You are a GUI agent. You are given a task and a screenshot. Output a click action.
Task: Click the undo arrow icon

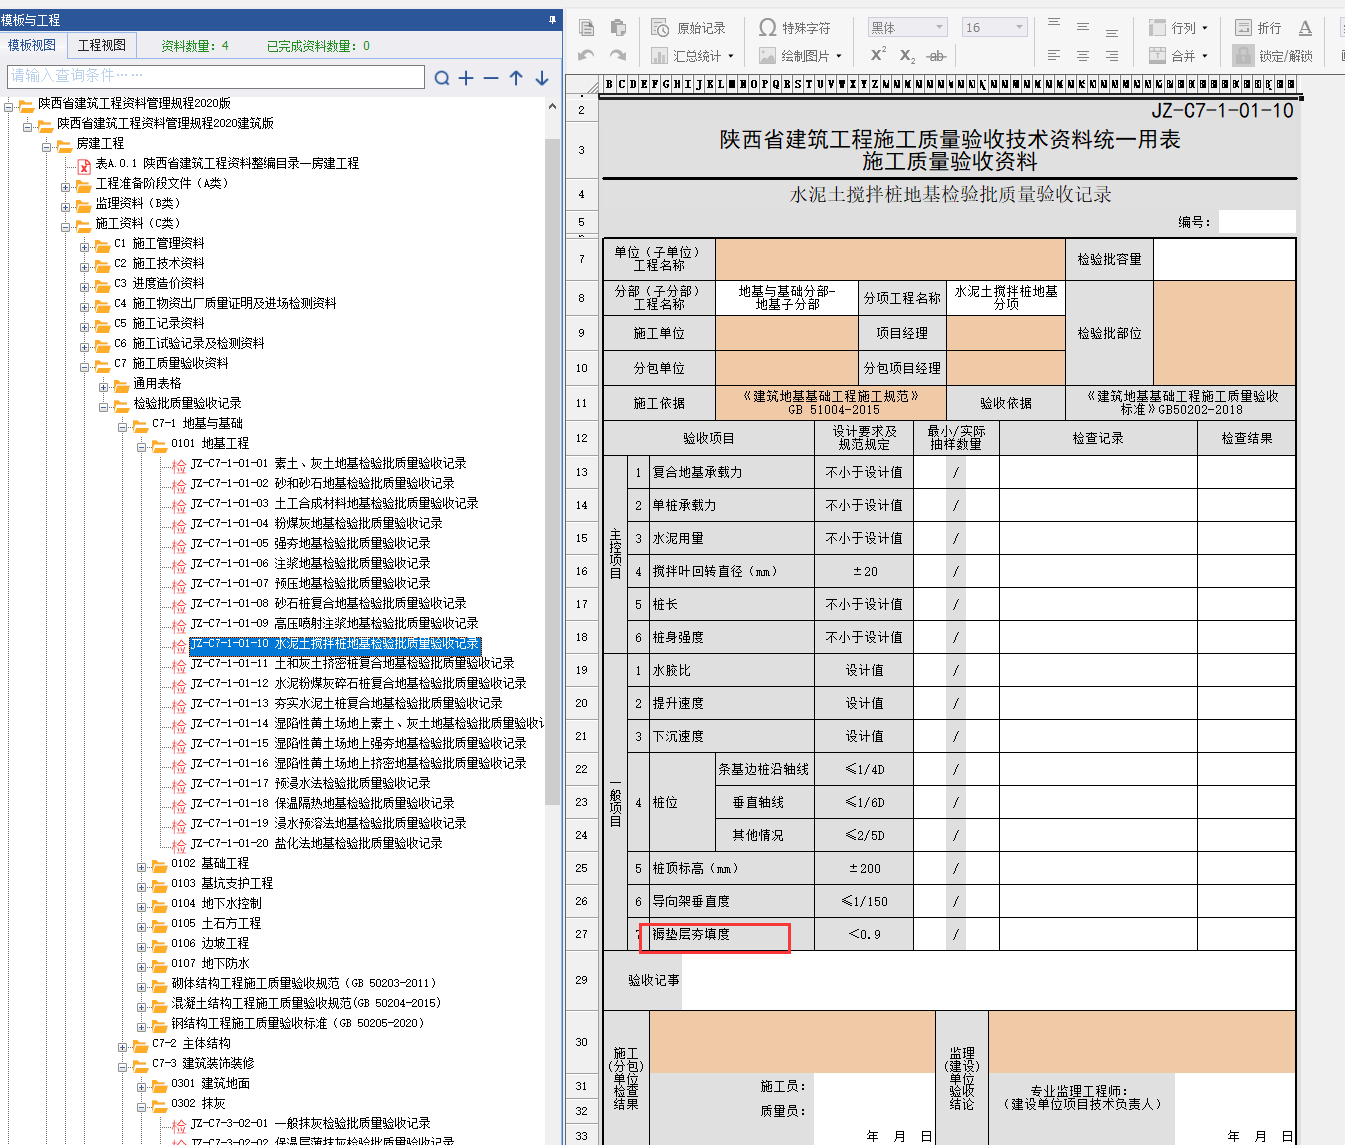tap(587, 55)
